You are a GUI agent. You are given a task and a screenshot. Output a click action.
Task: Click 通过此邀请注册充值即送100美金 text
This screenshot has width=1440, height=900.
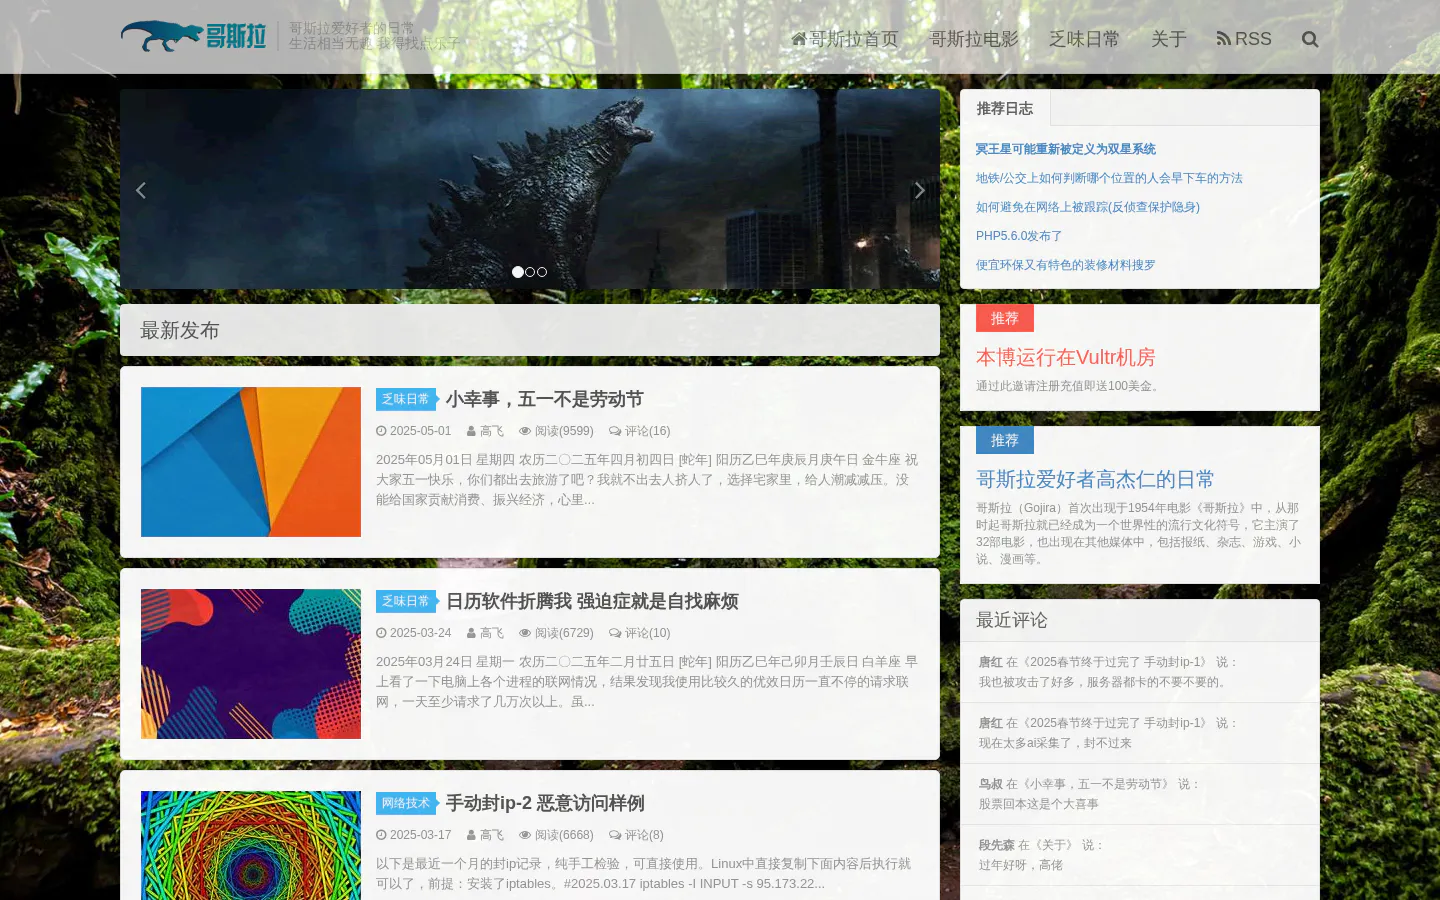[x=1070, y=386]
